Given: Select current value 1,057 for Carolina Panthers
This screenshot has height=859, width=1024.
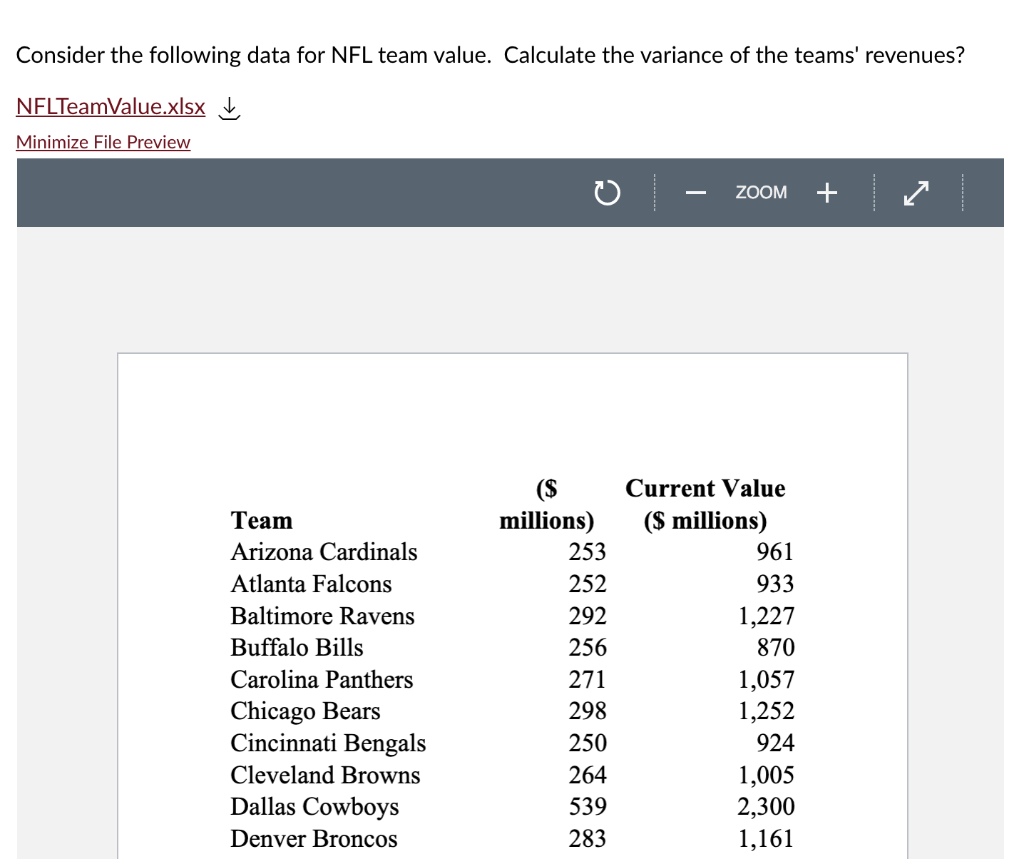Looking at the screenshot, I should (x=766, y=679).
